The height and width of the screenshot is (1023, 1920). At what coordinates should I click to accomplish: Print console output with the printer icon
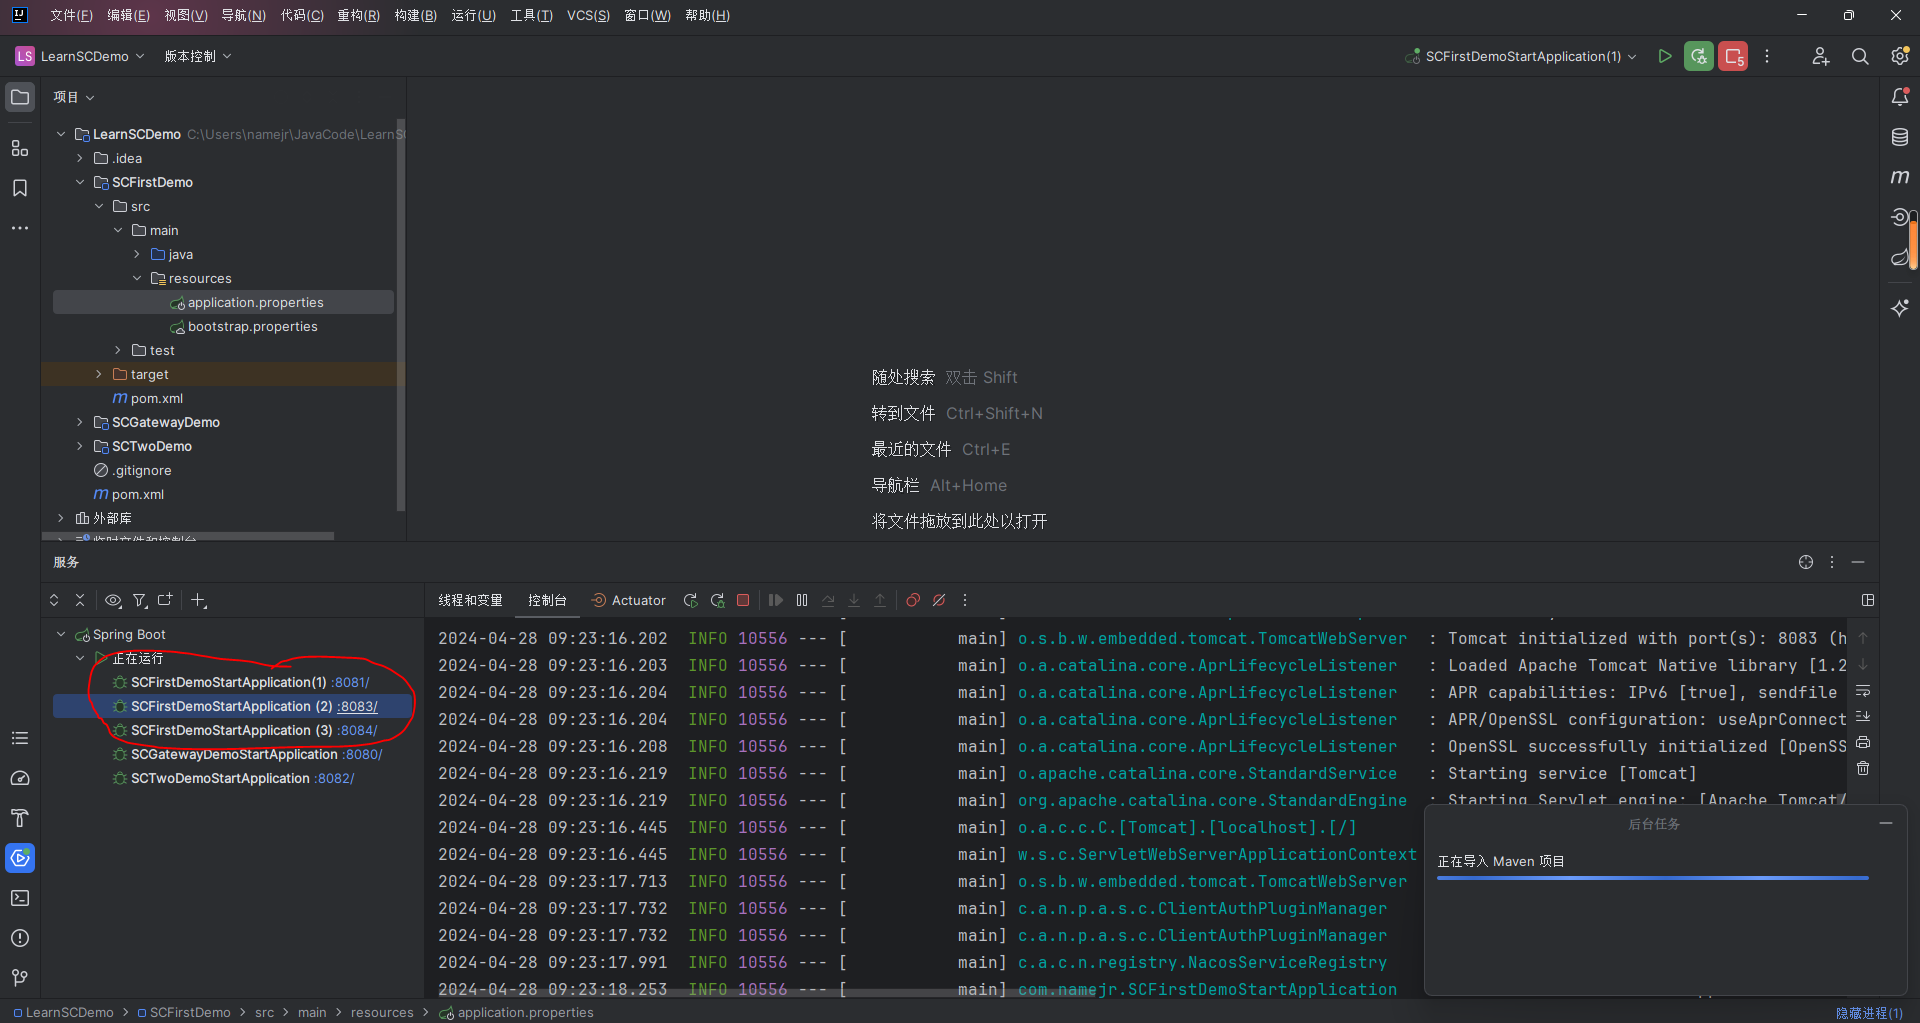pos(1863,742)
